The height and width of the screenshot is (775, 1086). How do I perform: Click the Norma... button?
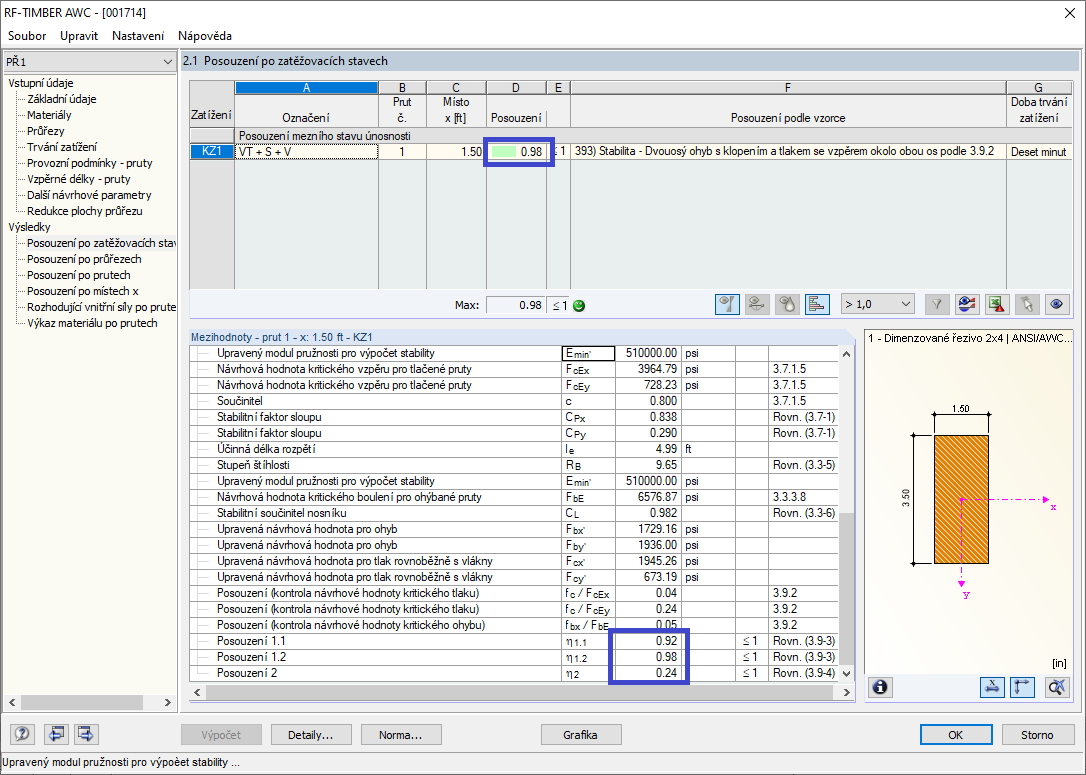pos(401,735)
